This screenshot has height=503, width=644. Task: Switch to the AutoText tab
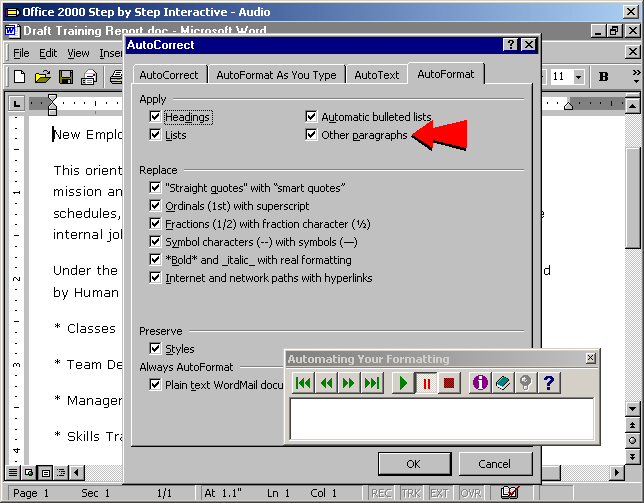tap(376, 75)
